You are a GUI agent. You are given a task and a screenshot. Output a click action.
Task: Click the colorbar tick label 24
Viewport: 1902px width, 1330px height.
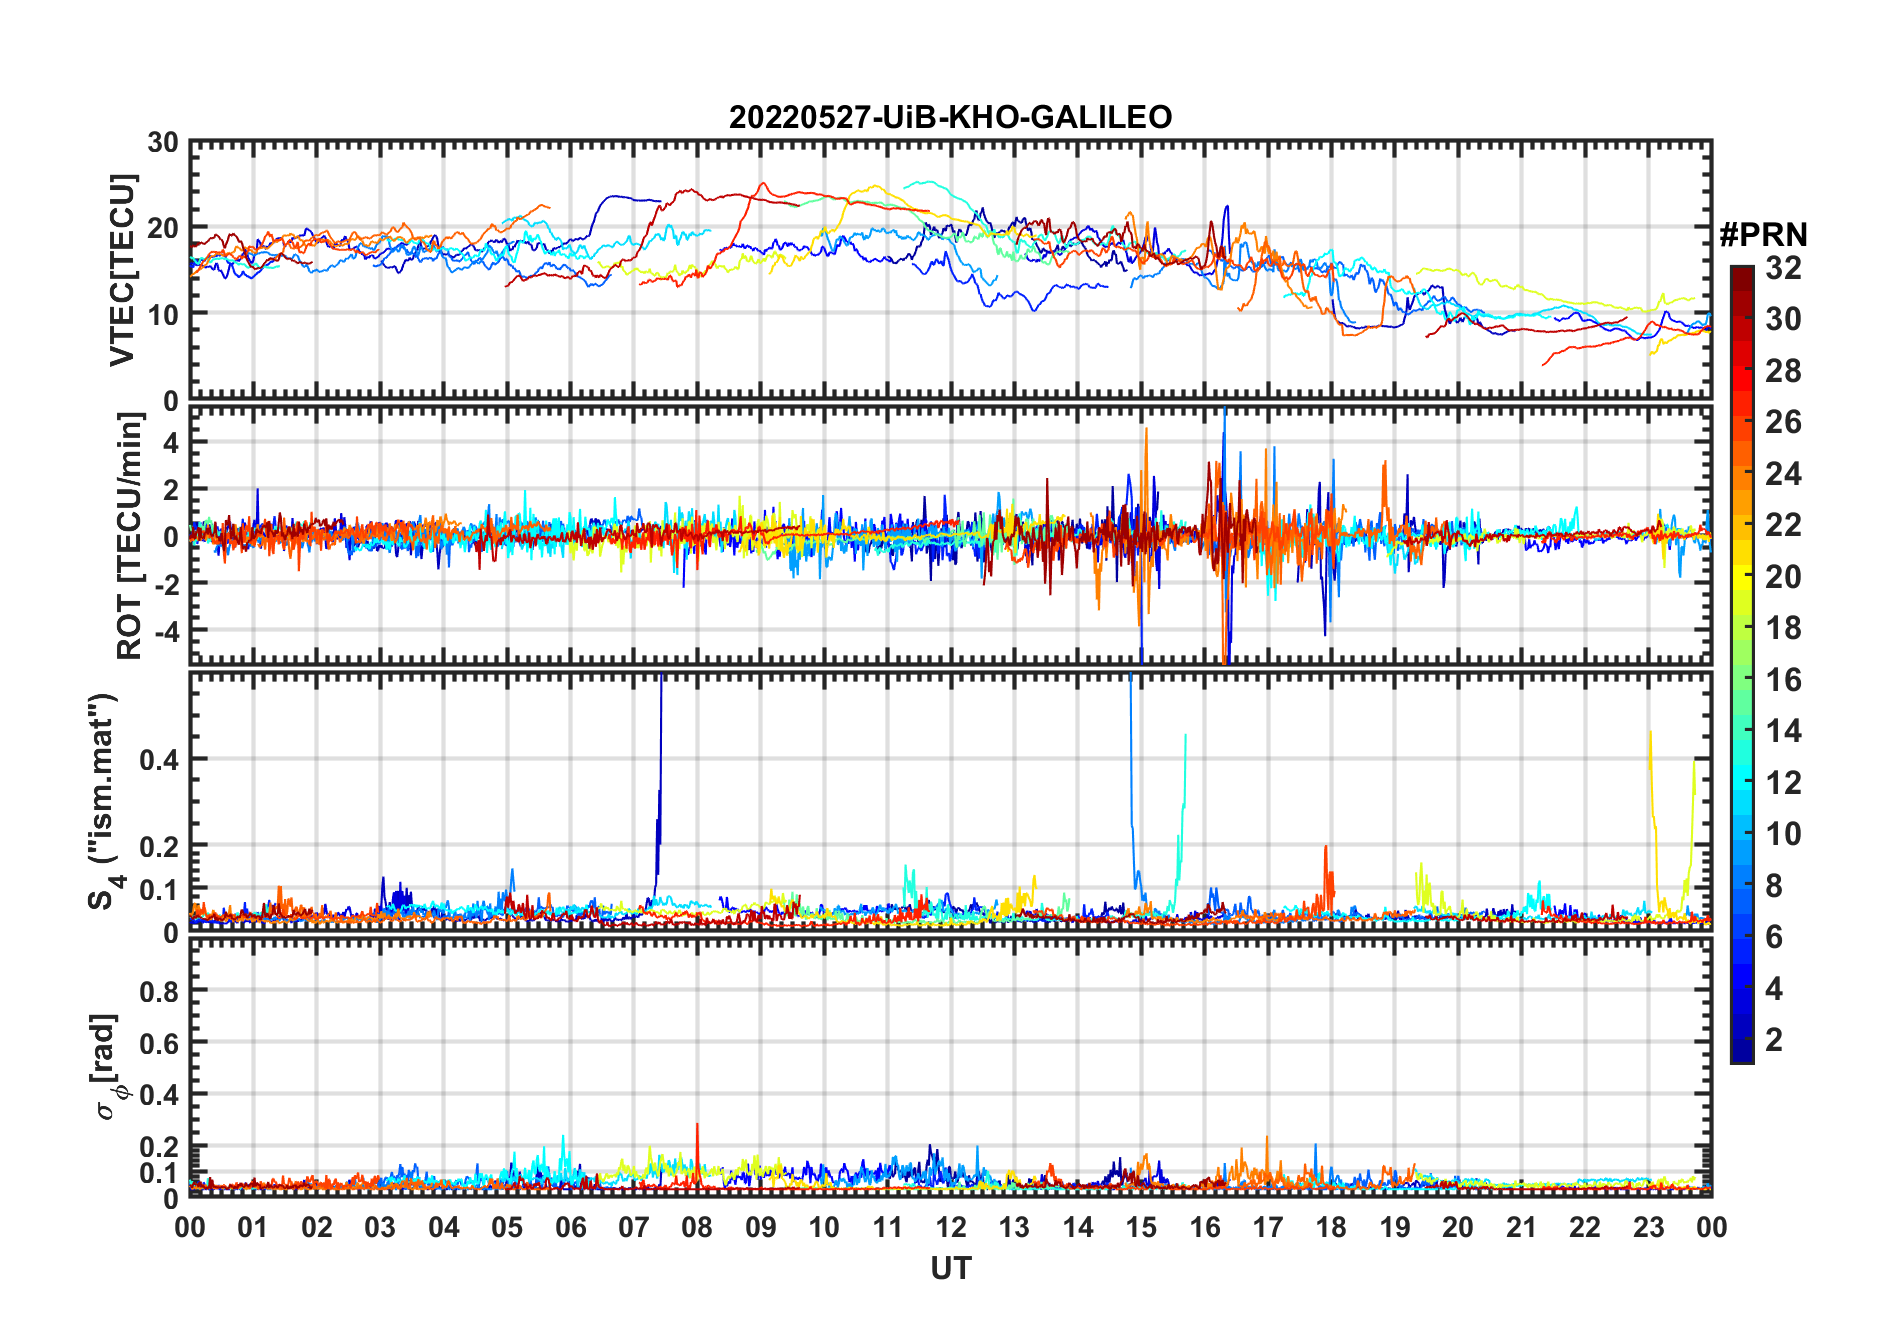pos(1783,473)
